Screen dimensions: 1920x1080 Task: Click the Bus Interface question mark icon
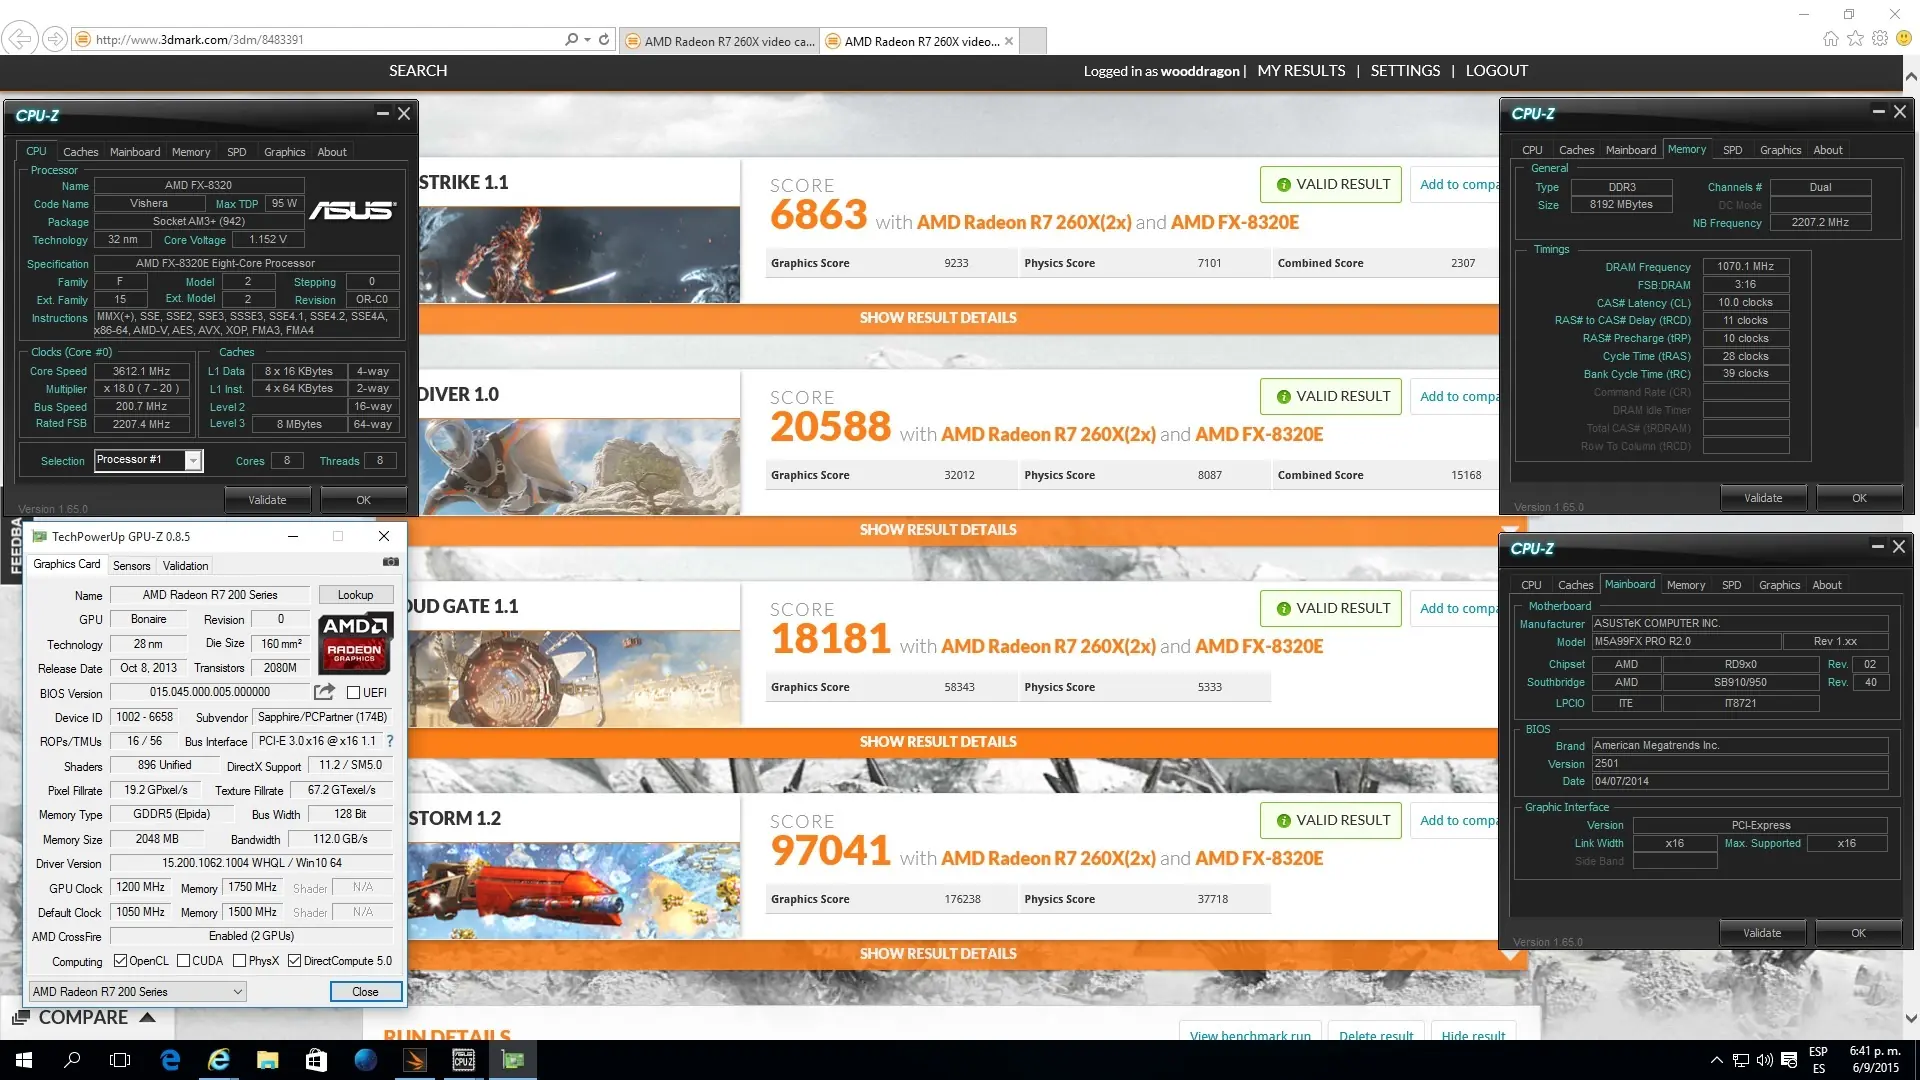tap(390, 741)
